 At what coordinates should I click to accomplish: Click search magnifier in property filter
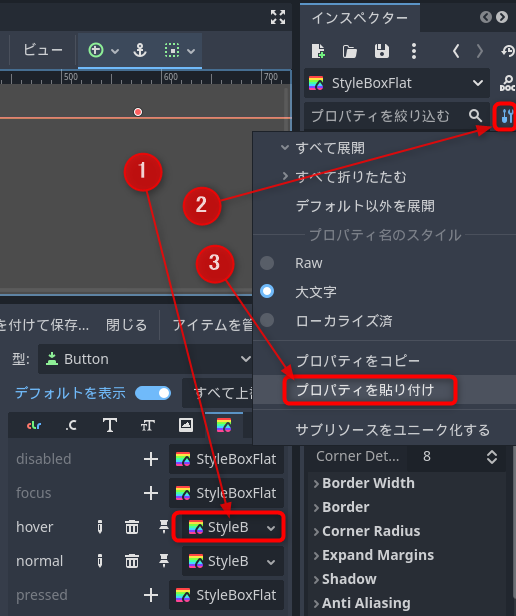(x=476, y=116)
